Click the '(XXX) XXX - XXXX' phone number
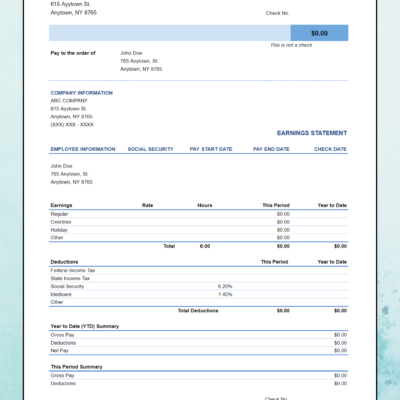Viewport: 400px width, 400px height. point(72,125)
